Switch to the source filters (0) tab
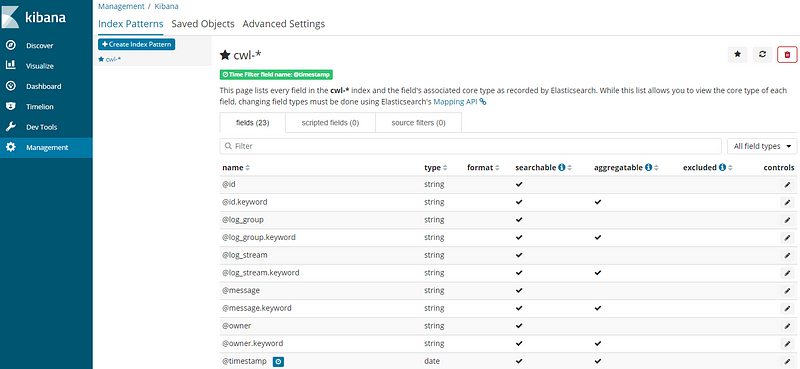Viewport: 800px width, 369px height. coord(418,123)
